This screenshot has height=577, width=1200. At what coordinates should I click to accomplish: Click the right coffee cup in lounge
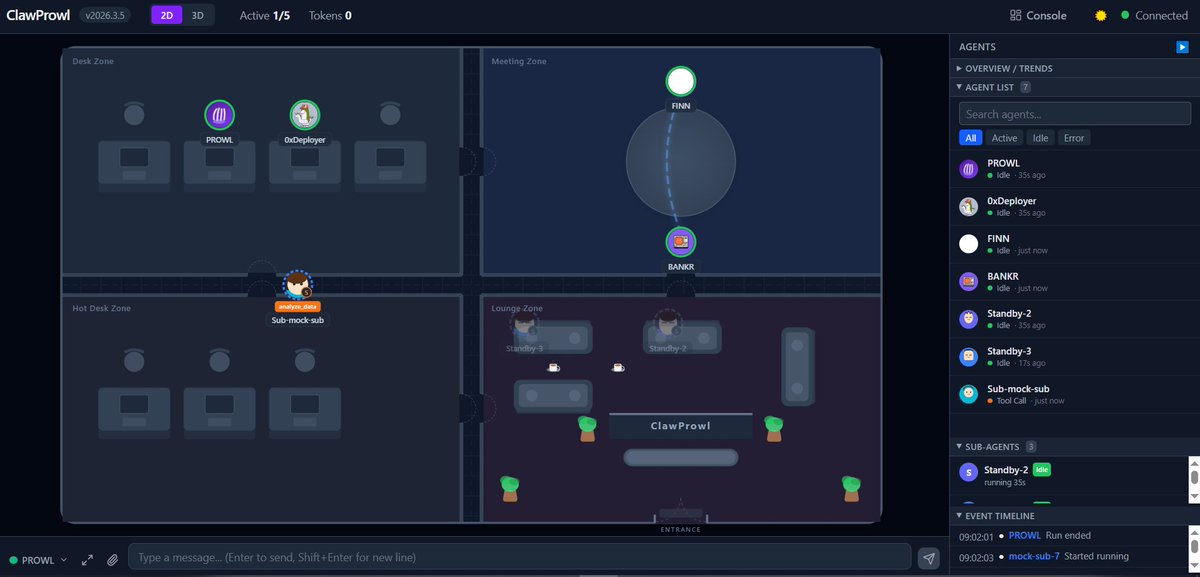[618, 367]
